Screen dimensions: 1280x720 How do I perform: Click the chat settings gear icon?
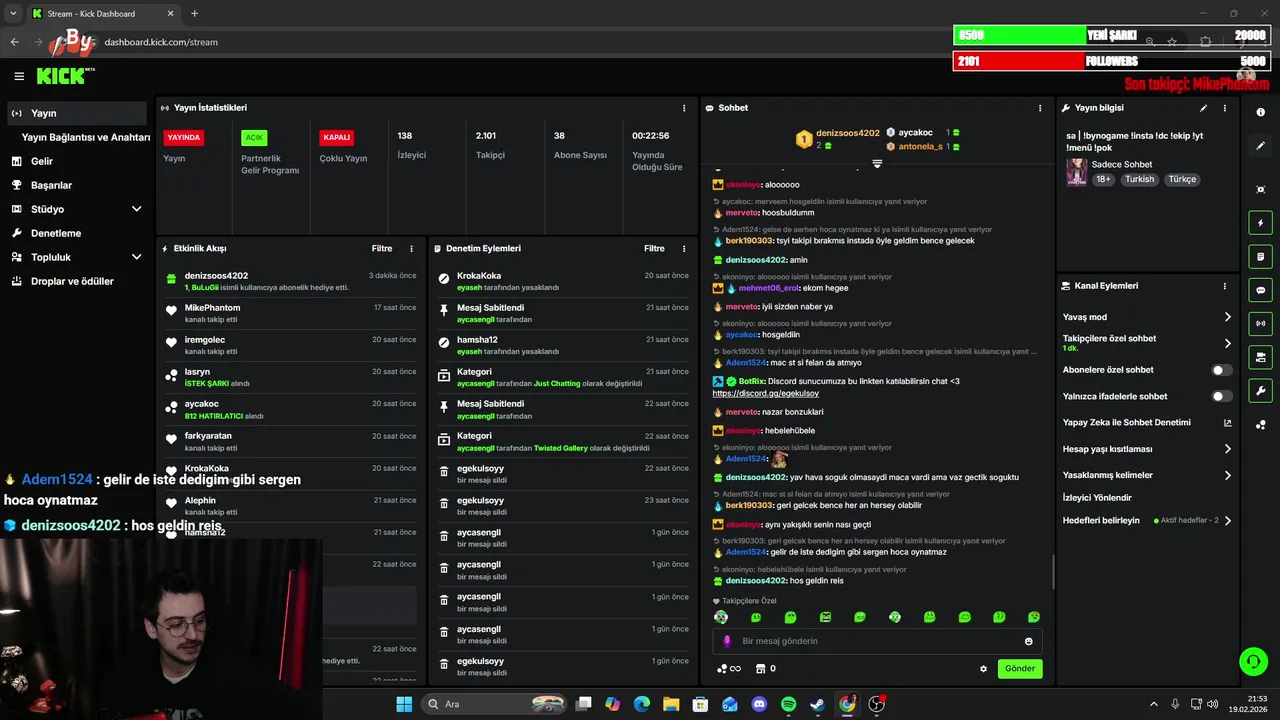pos(983,669)
